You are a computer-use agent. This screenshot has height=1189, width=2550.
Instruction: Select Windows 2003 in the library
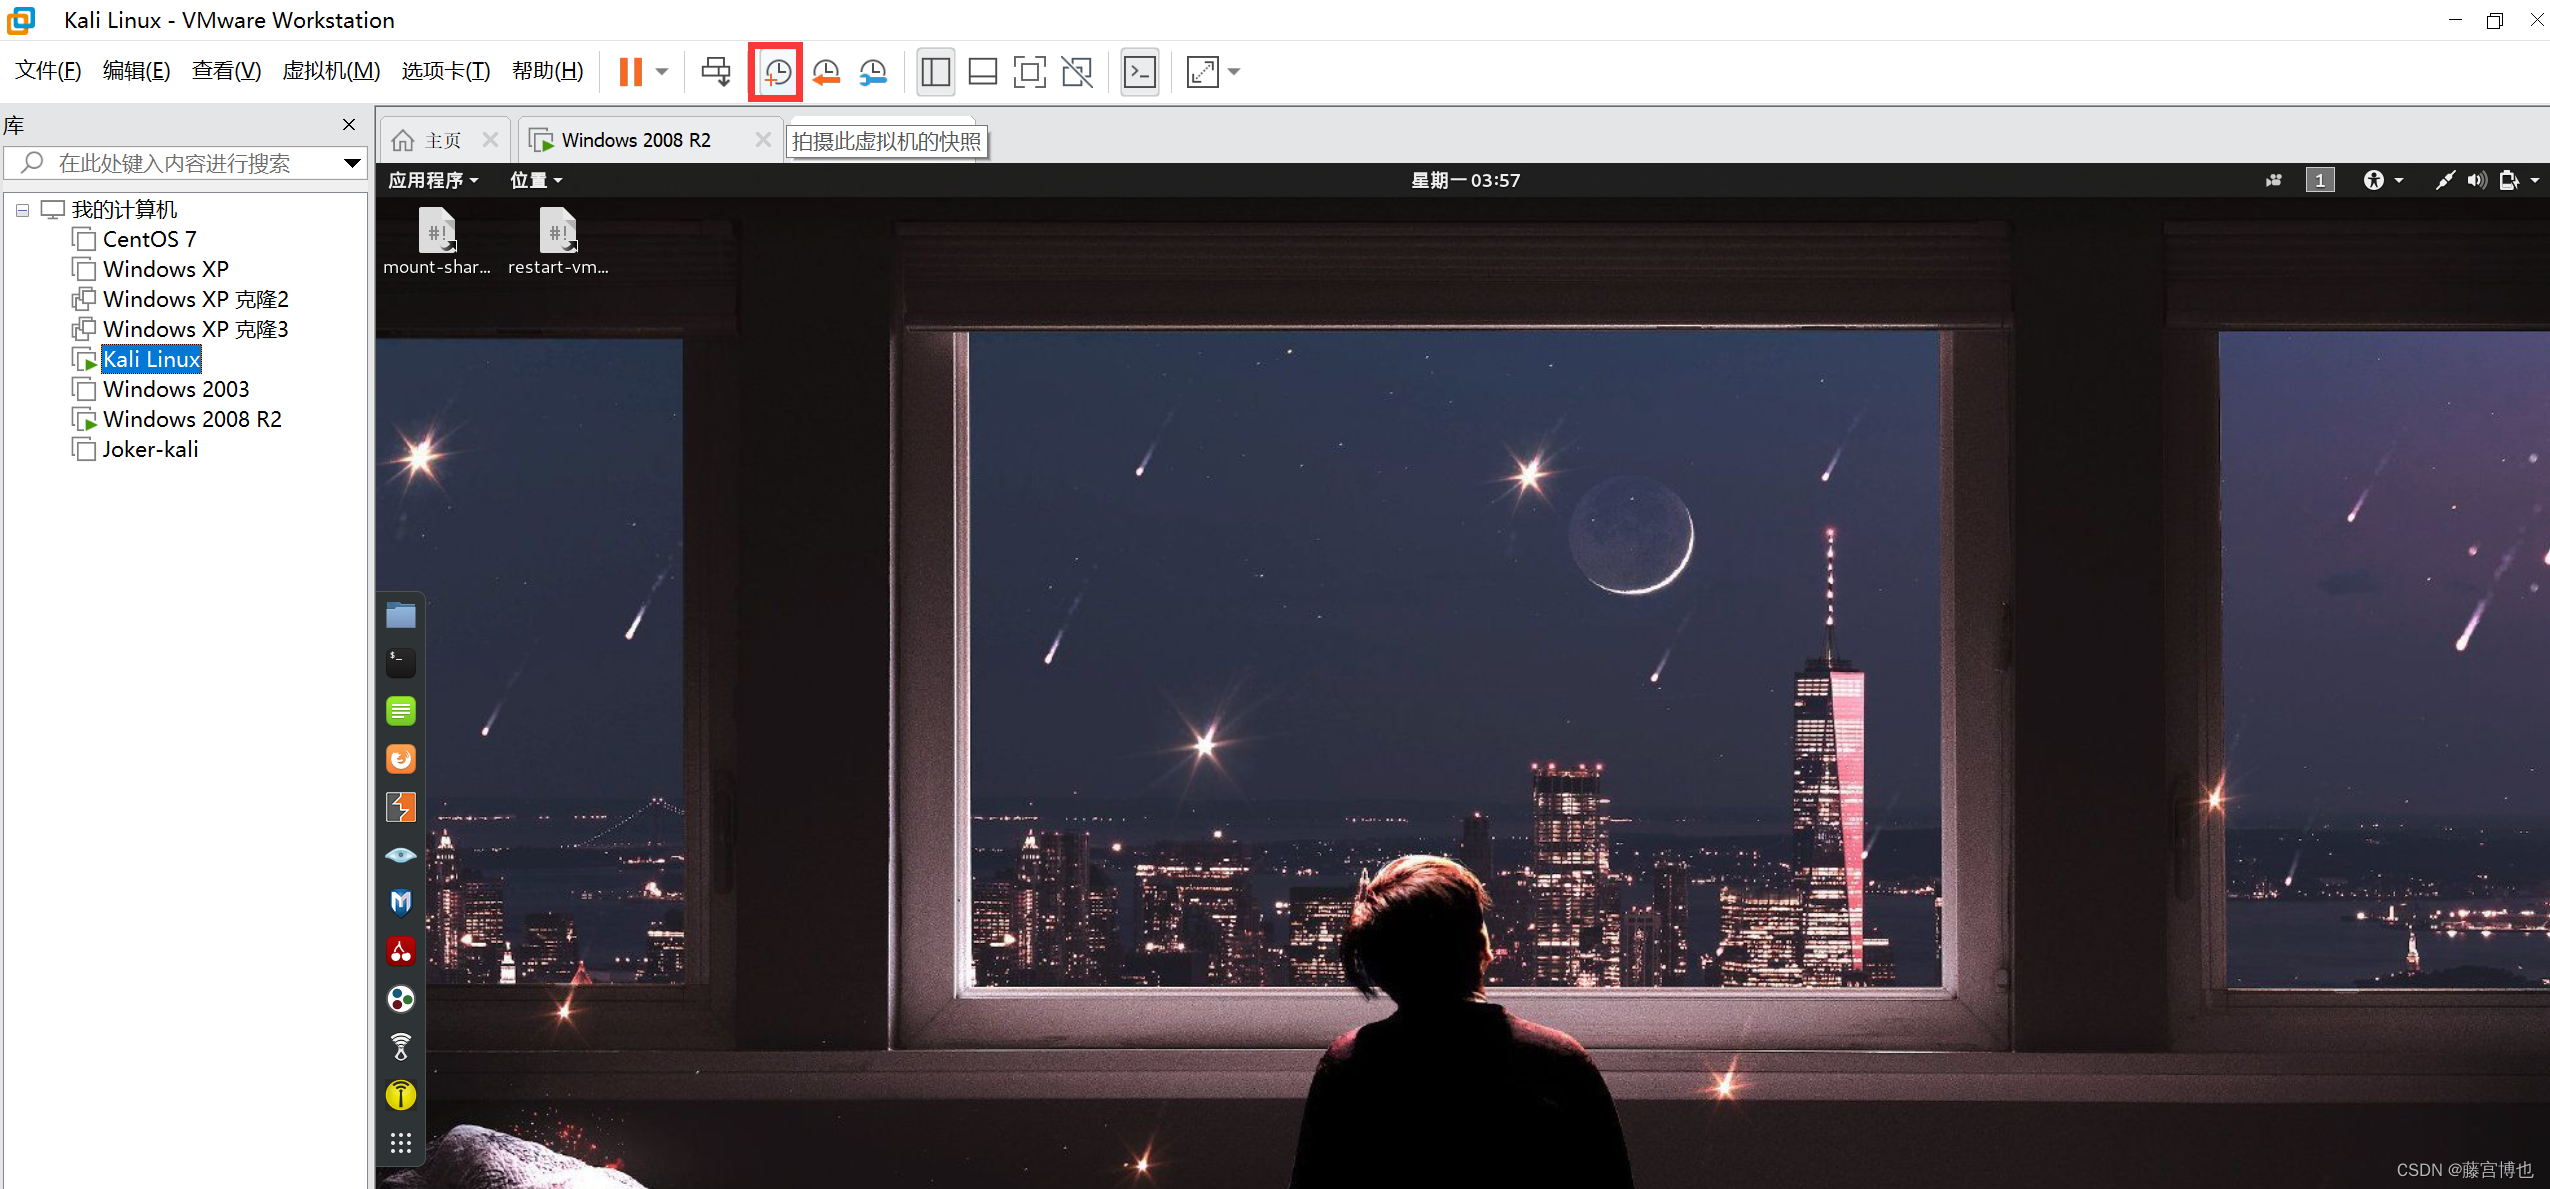(x=176, y=390)
